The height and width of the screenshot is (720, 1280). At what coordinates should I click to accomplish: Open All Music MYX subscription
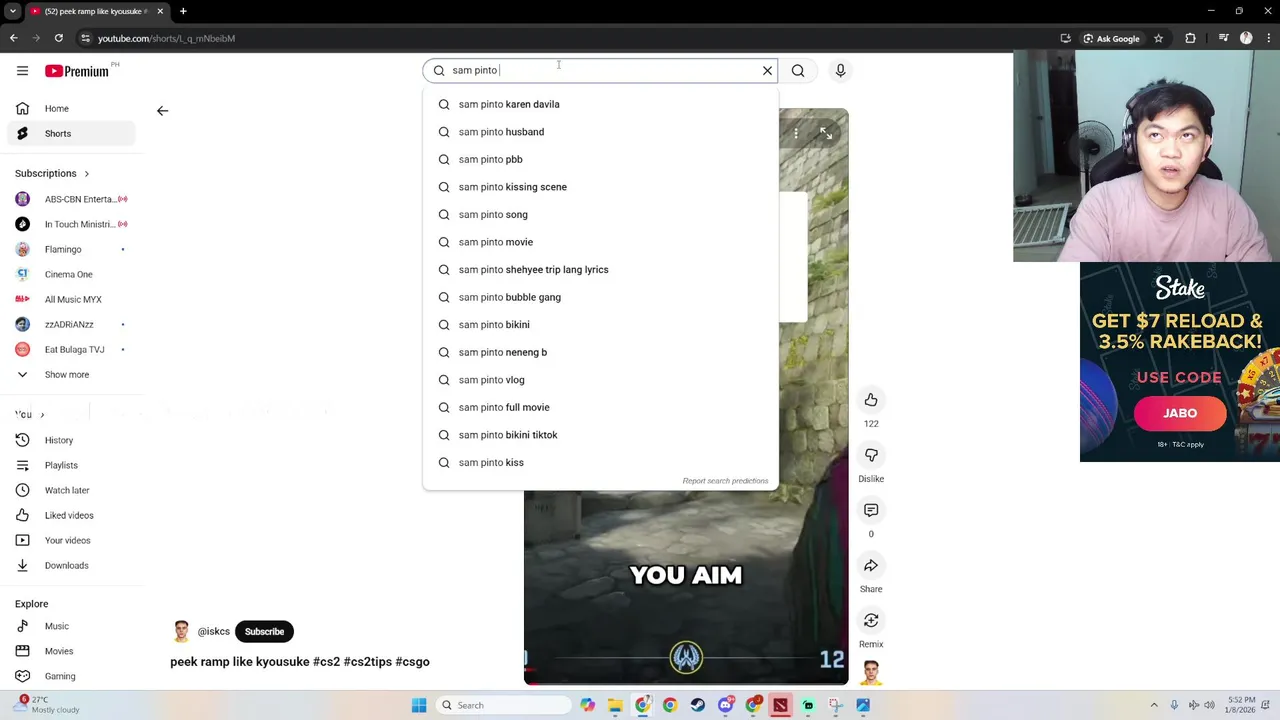coord(71,299)
